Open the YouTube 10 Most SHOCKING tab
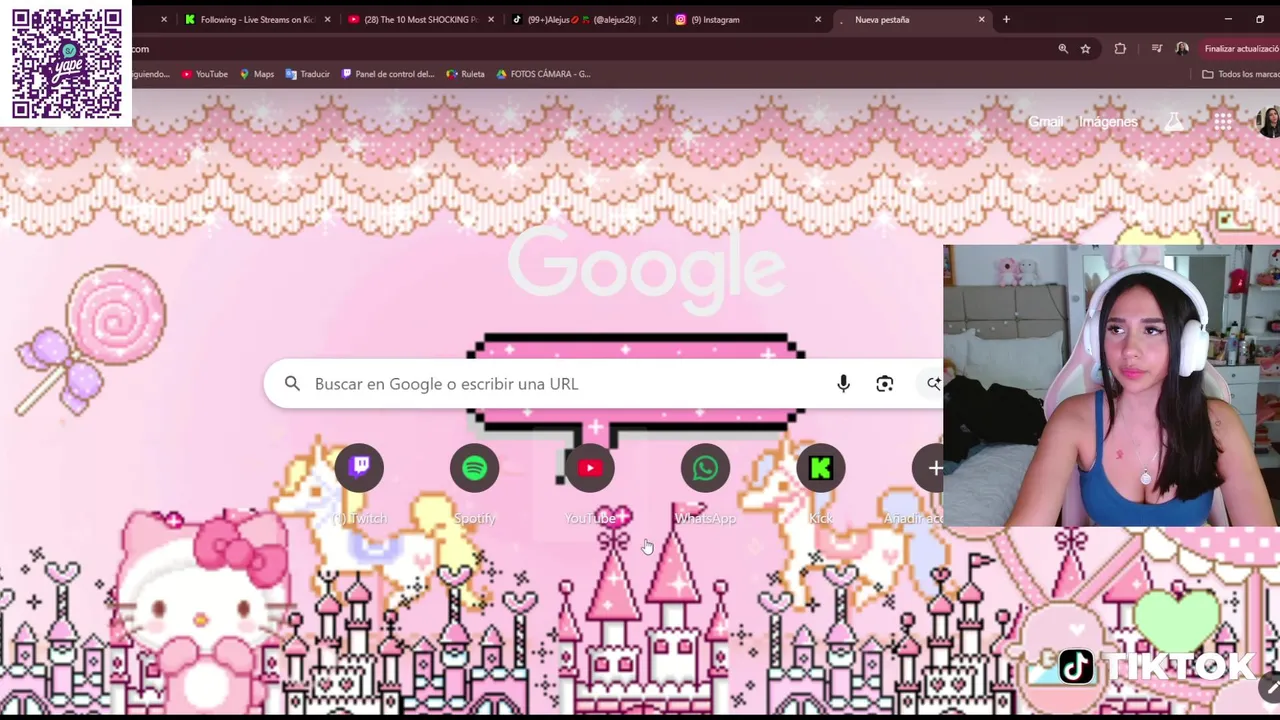This screenshot has height=720, width=1280. [420, 19]
